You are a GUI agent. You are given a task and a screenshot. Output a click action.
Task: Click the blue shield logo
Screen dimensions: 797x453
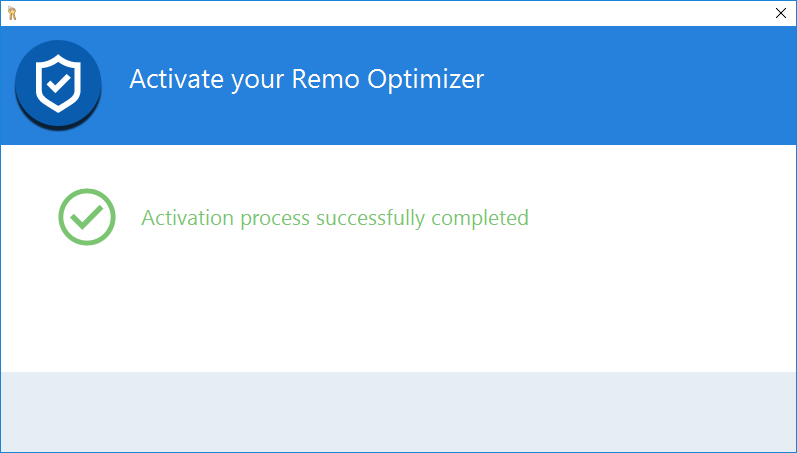58,83
